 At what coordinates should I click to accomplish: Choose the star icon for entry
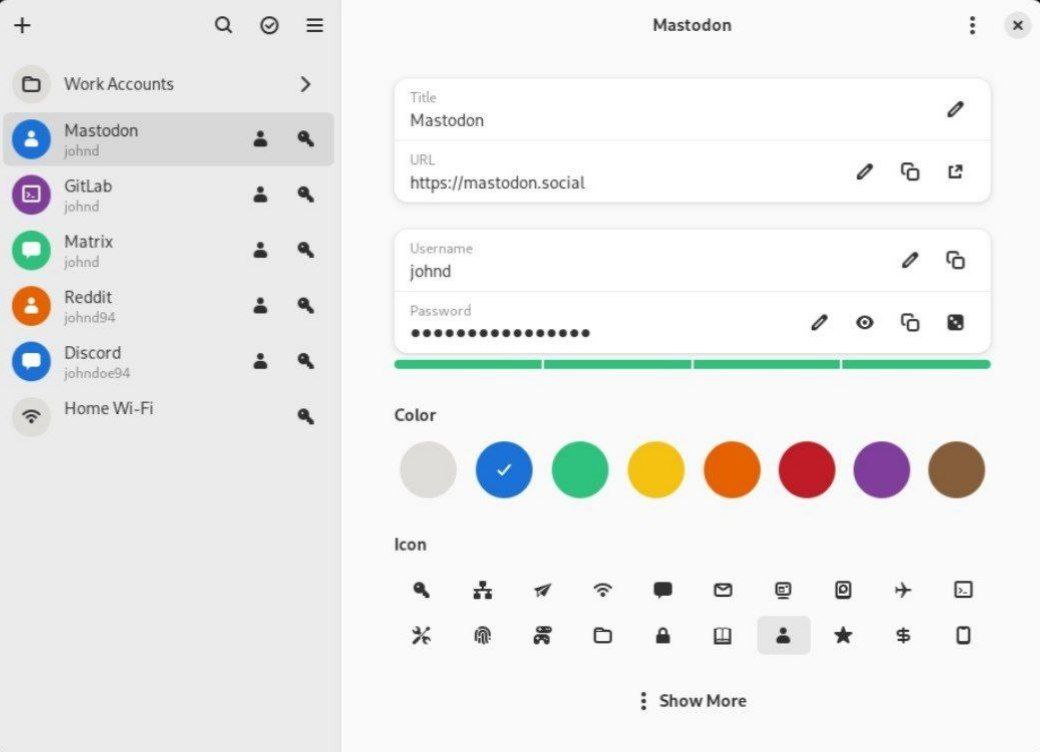click(843, 636)
